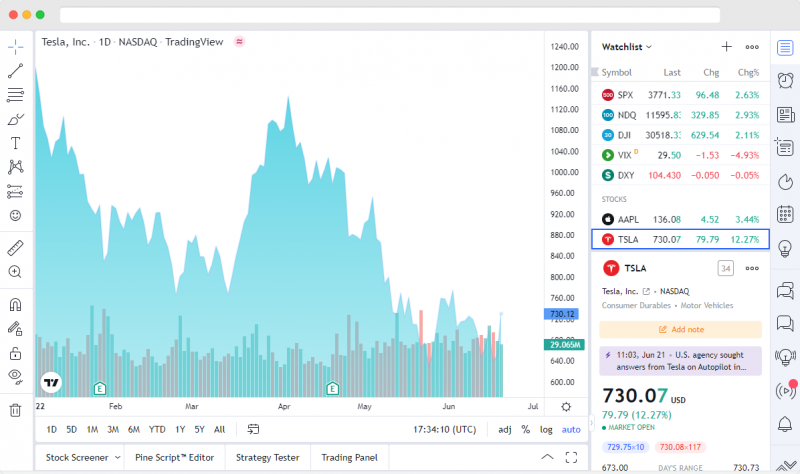This screenshot has height=474, width=800.
Task: Select the crosshair cursor tool
Action: pos(15,47)
